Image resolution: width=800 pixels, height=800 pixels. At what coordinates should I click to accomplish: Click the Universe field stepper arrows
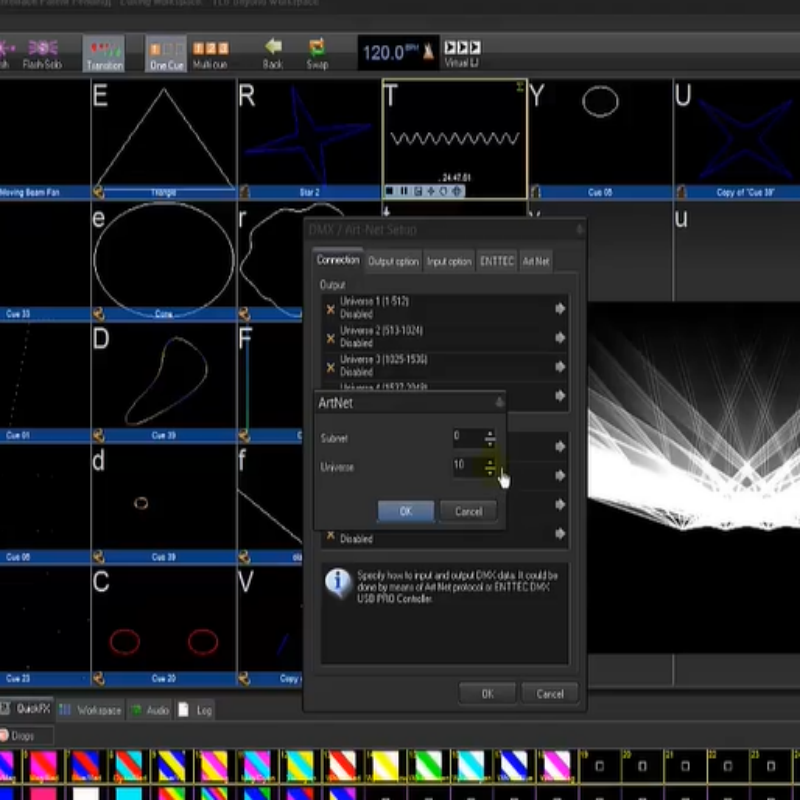[x=489, y=467]
